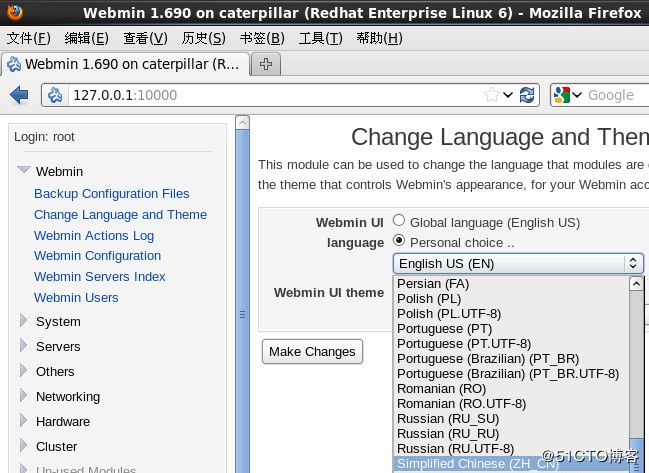Click the frame divider grip handle
This screenshot has height=473, width=649.
tap(243, 314)
